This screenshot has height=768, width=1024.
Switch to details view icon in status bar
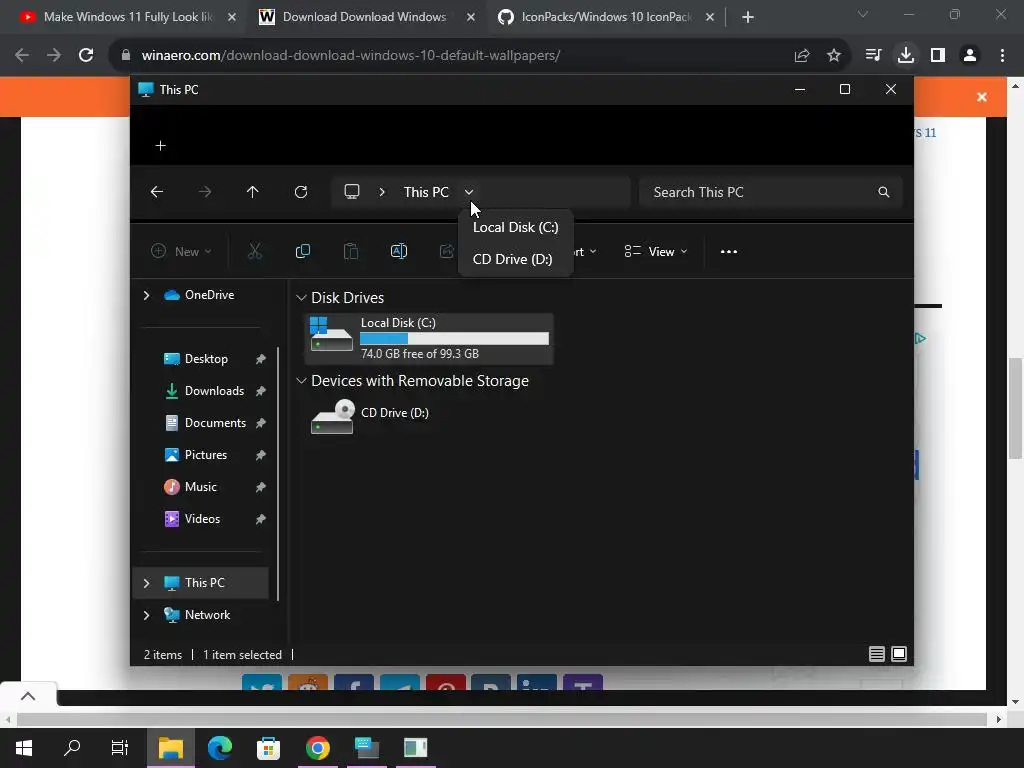876,654
